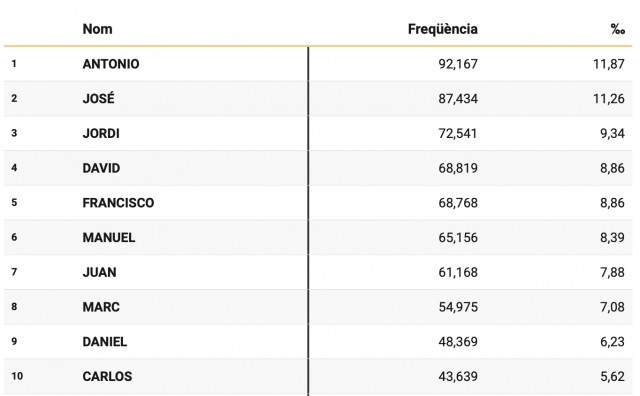Screen dimensions: 640x396
Task: Select the JOSÉ name cell
Action: click(x=98, y=98)
